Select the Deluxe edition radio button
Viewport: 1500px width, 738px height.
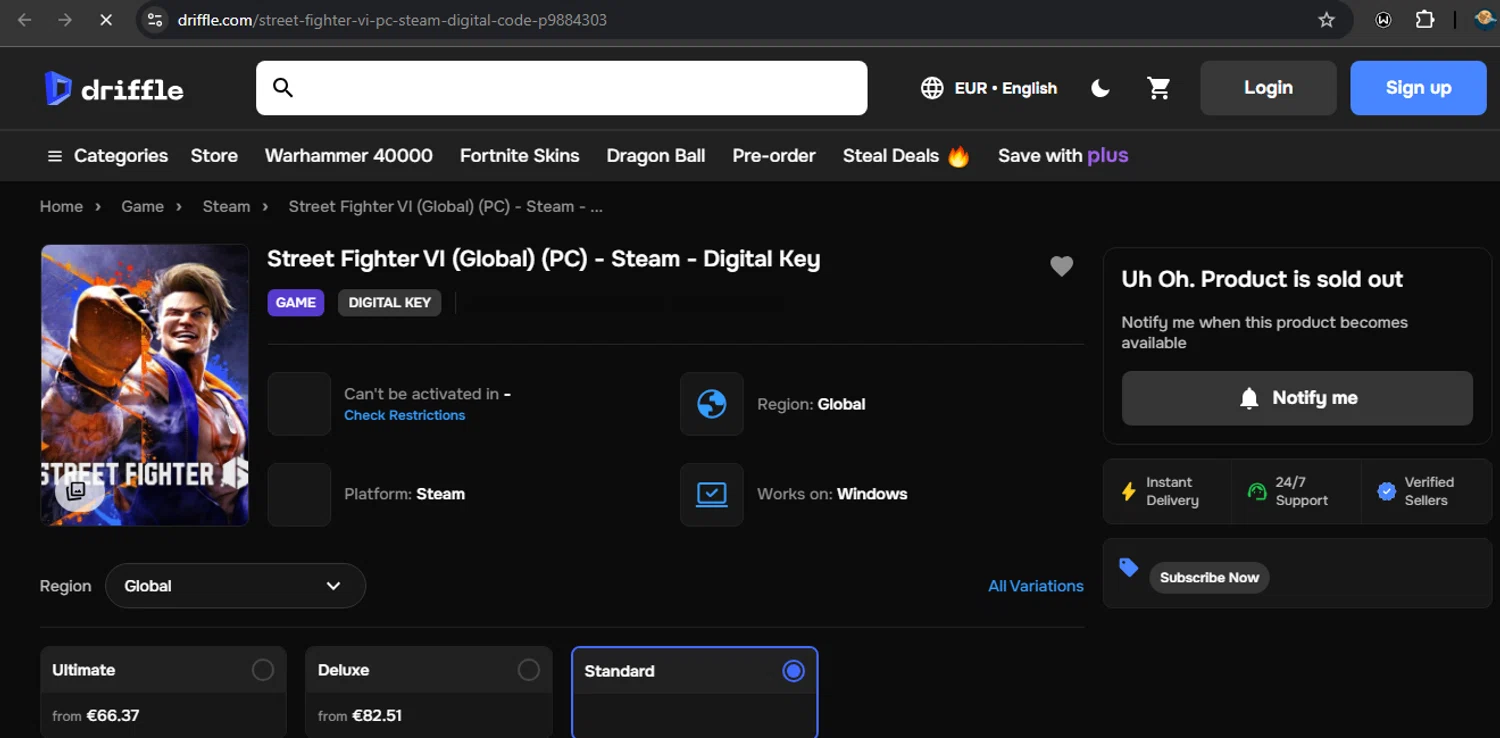coord(528,670)
